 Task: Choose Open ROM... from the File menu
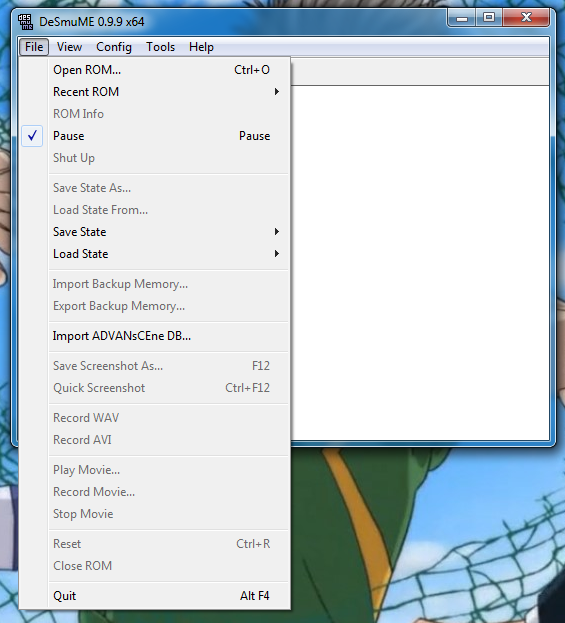click(155, 70)
